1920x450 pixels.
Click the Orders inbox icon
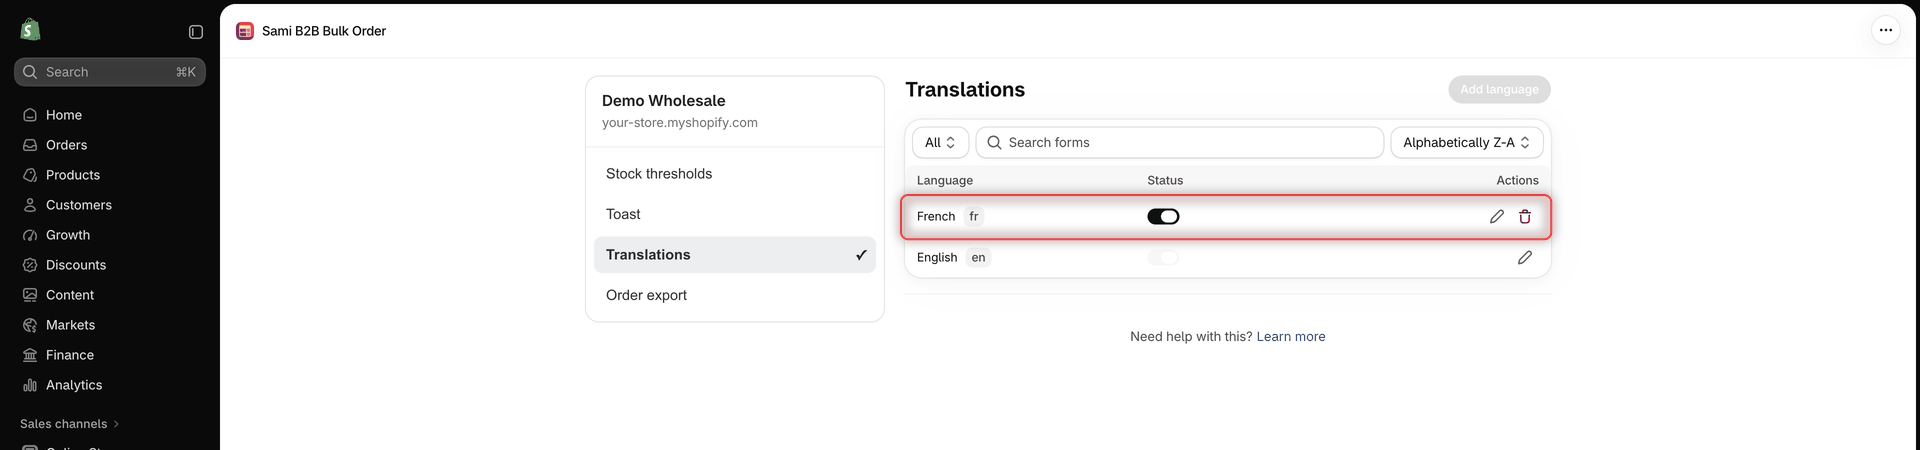pos(30,145)
